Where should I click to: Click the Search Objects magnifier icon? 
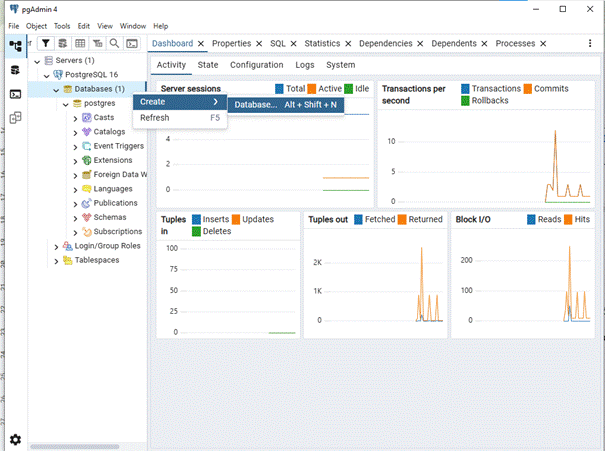click(x=115, y=44)
